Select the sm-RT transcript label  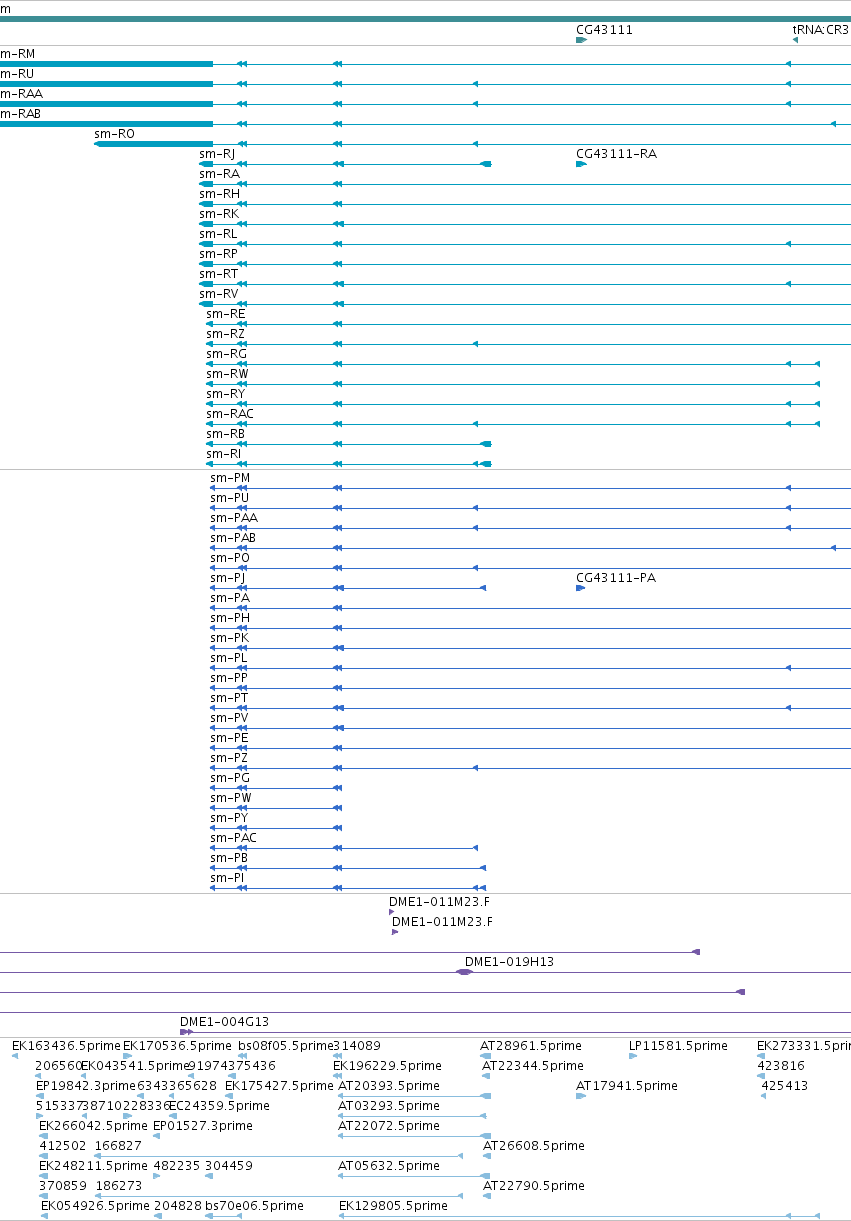pos(218,274)
